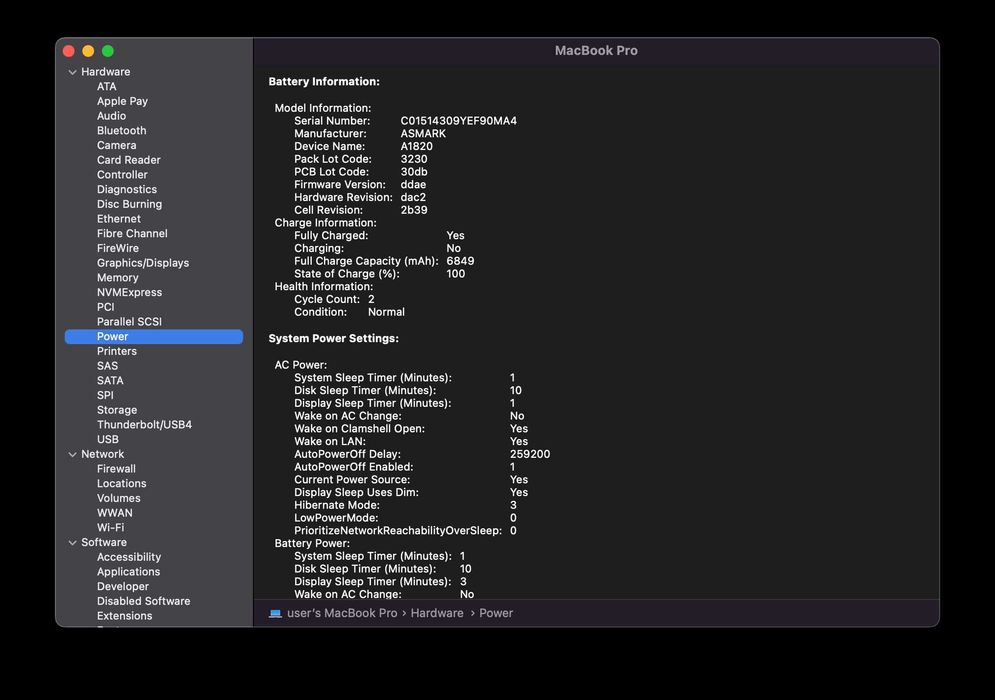Select Printers in the sidebar
The height and width of the screenshot is (700, 995).
click(117, 351)
